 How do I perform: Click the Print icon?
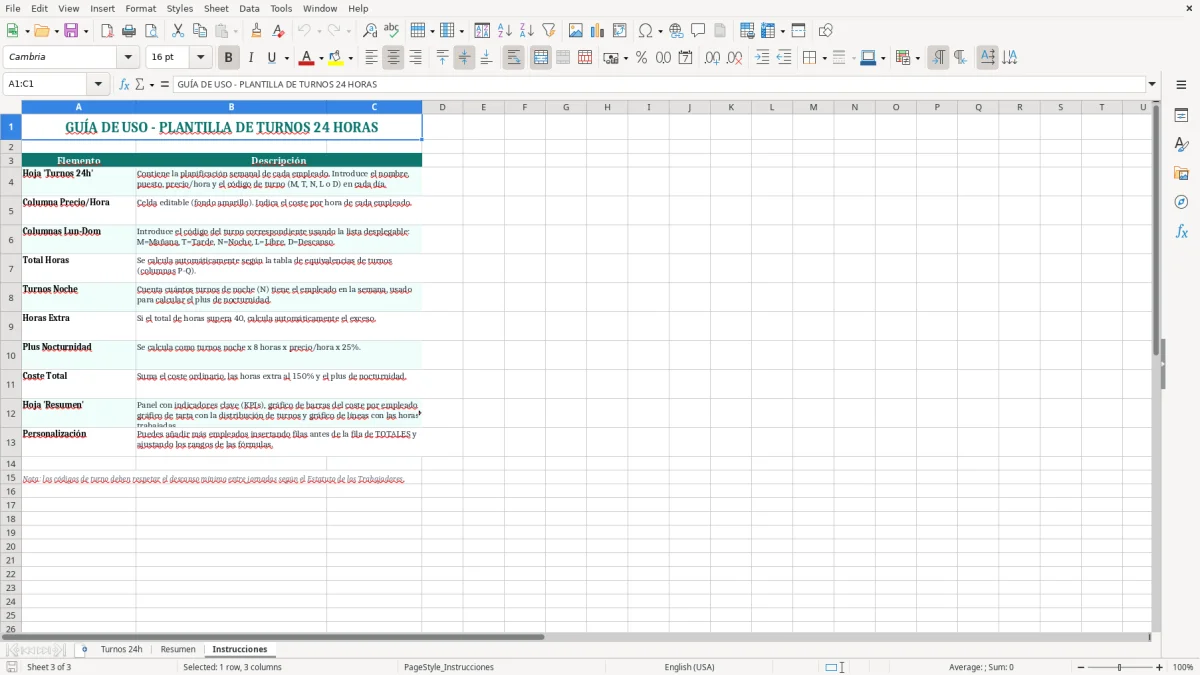(128, 31)
